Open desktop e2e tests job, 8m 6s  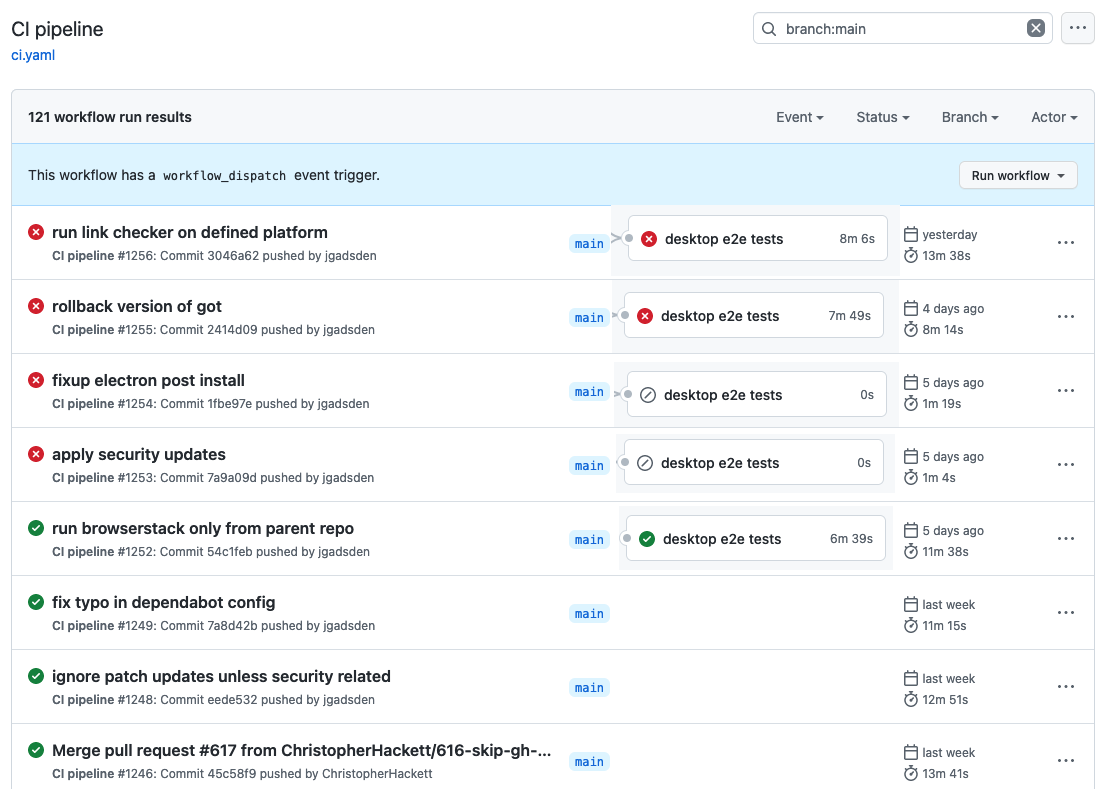757,238
